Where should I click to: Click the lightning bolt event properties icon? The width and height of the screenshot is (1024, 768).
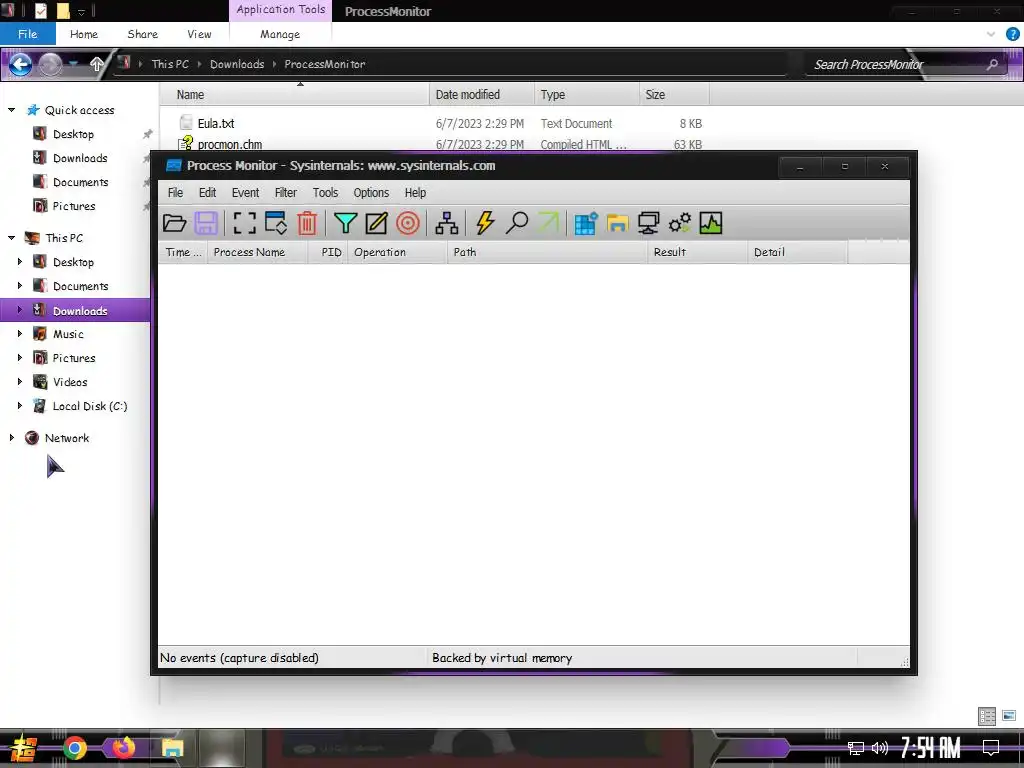[x=485, y=223]
